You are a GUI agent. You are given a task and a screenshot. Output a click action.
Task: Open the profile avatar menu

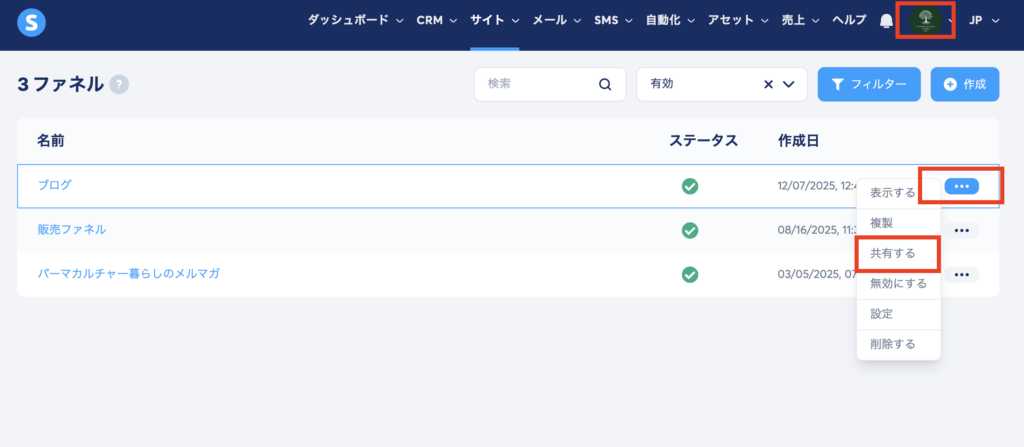click(924, 21)
